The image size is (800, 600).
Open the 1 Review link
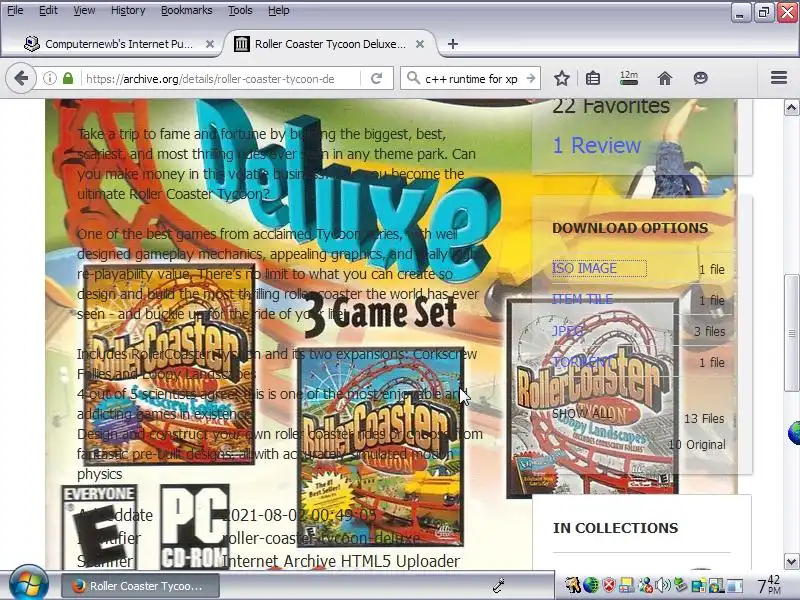(596, 145)
